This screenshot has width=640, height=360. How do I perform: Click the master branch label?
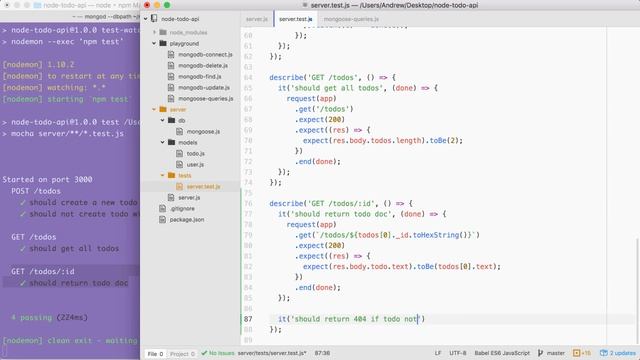coord(556,353)
